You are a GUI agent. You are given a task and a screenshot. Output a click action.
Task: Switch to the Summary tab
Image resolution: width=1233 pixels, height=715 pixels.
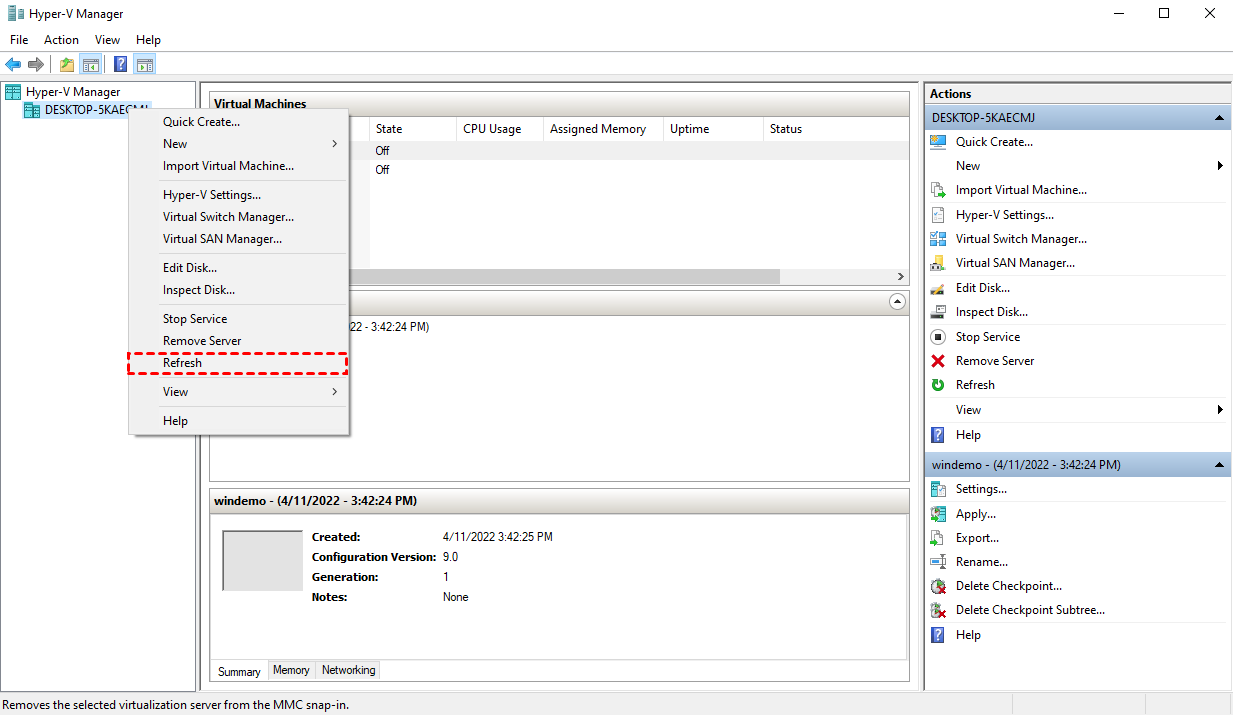pyautogui.click(x=239, y=672)
